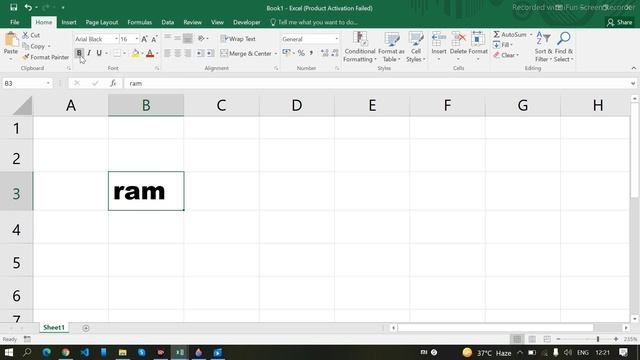Switch to the Formulas tab
Screen dimensions: 640x360
coord(140,22)
